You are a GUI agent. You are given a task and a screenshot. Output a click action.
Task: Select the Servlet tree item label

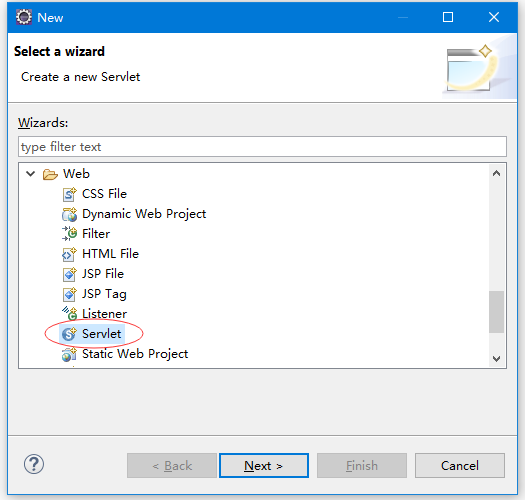(x=101, y=334)
